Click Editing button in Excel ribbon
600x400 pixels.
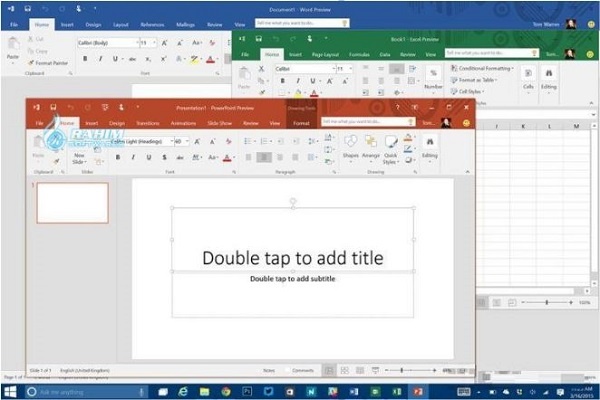coord(549,80)
